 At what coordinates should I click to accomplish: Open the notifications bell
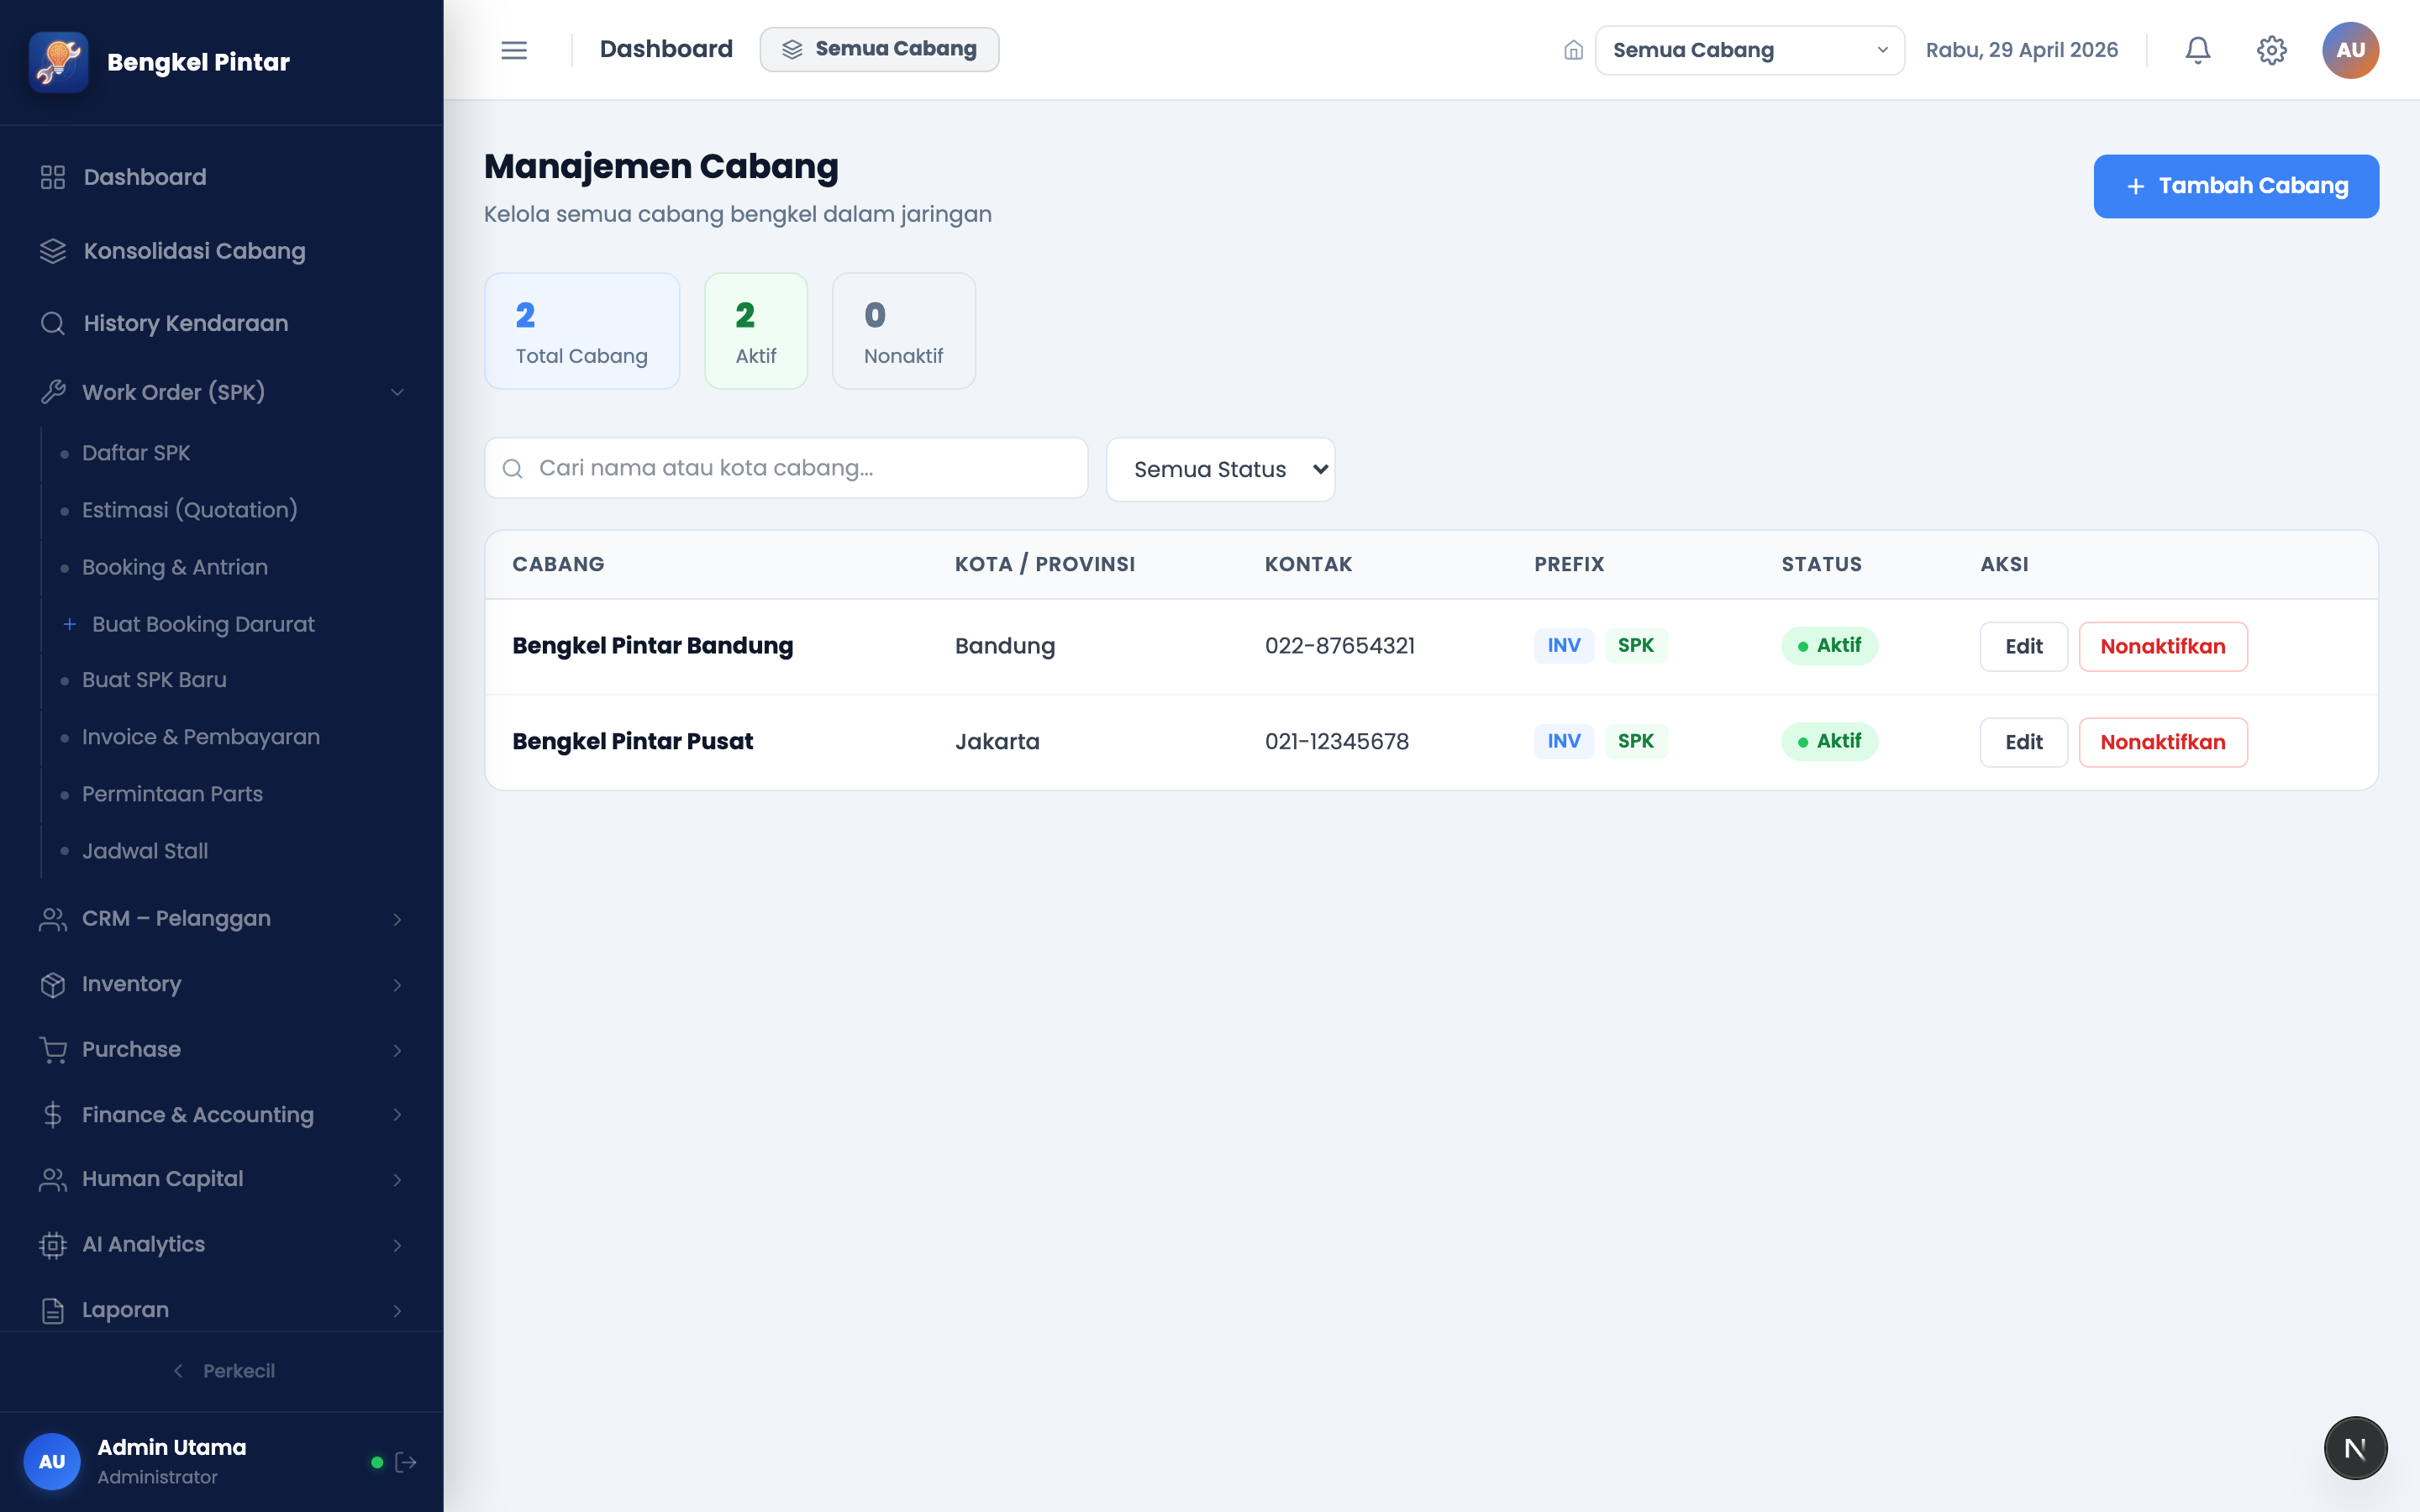click(x=2197, y=50)
